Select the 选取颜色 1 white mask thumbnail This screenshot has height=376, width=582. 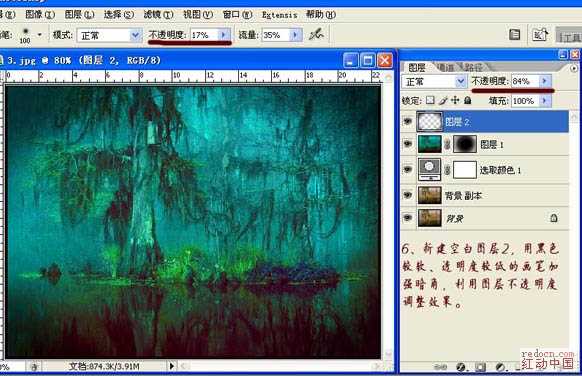[x=465, y=170]
